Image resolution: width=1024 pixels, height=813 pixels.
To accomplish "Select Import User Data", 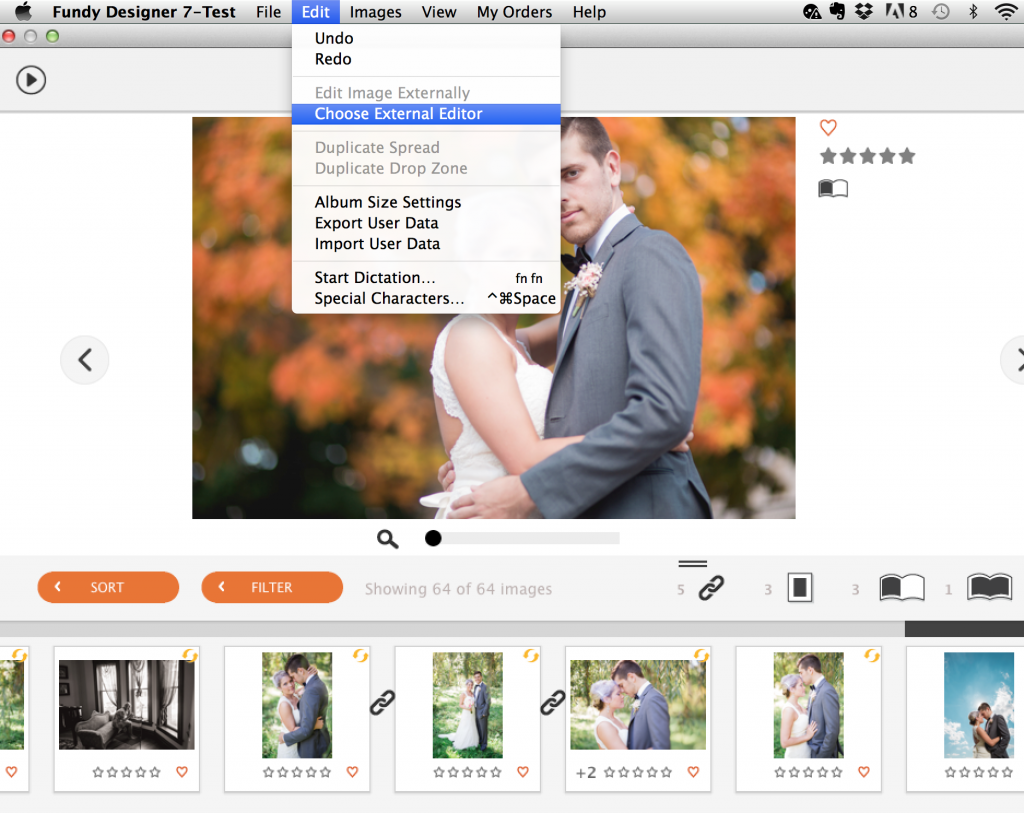I will 426,244.
